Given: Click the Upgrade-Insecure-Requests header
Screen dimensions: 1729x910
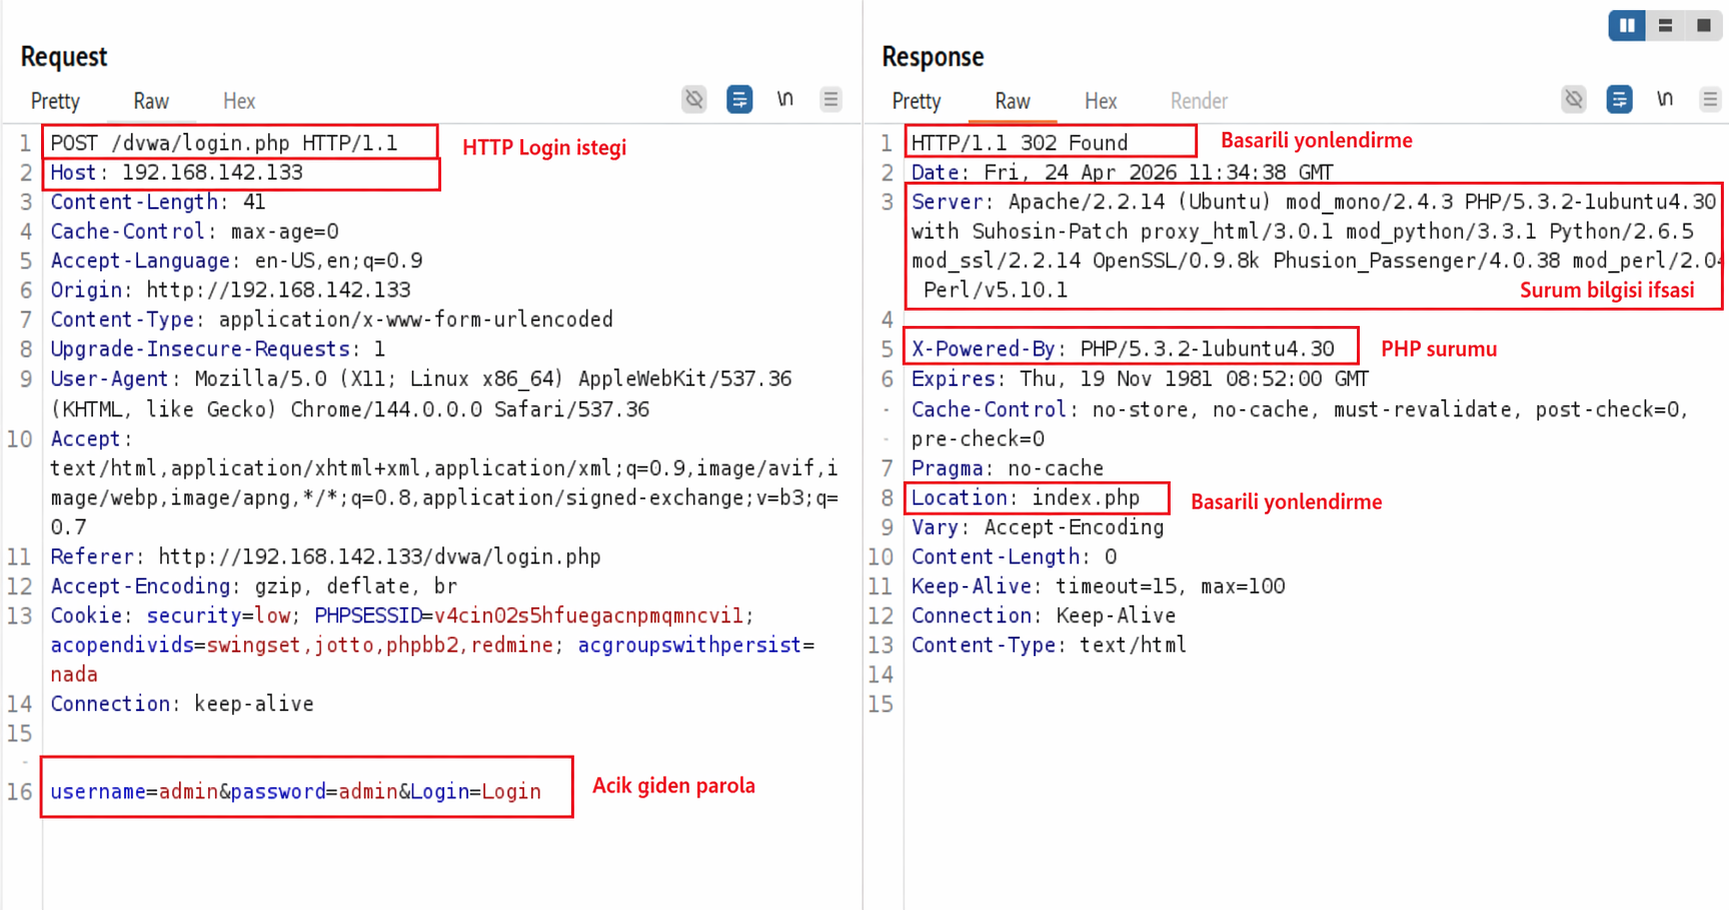Looking at the screenshot, I should [218, 349].
